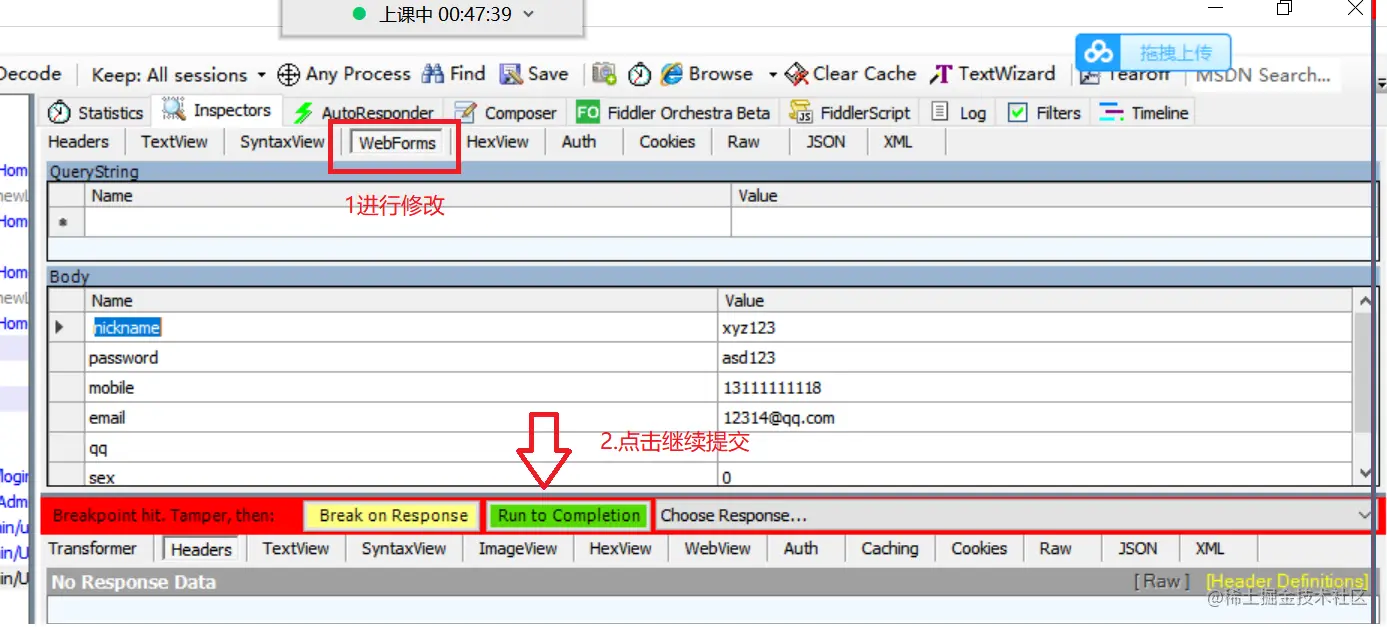Click the Clear Cache icon
The image size is (1387, 627).
pyautogui.click(x=797, y=74)
